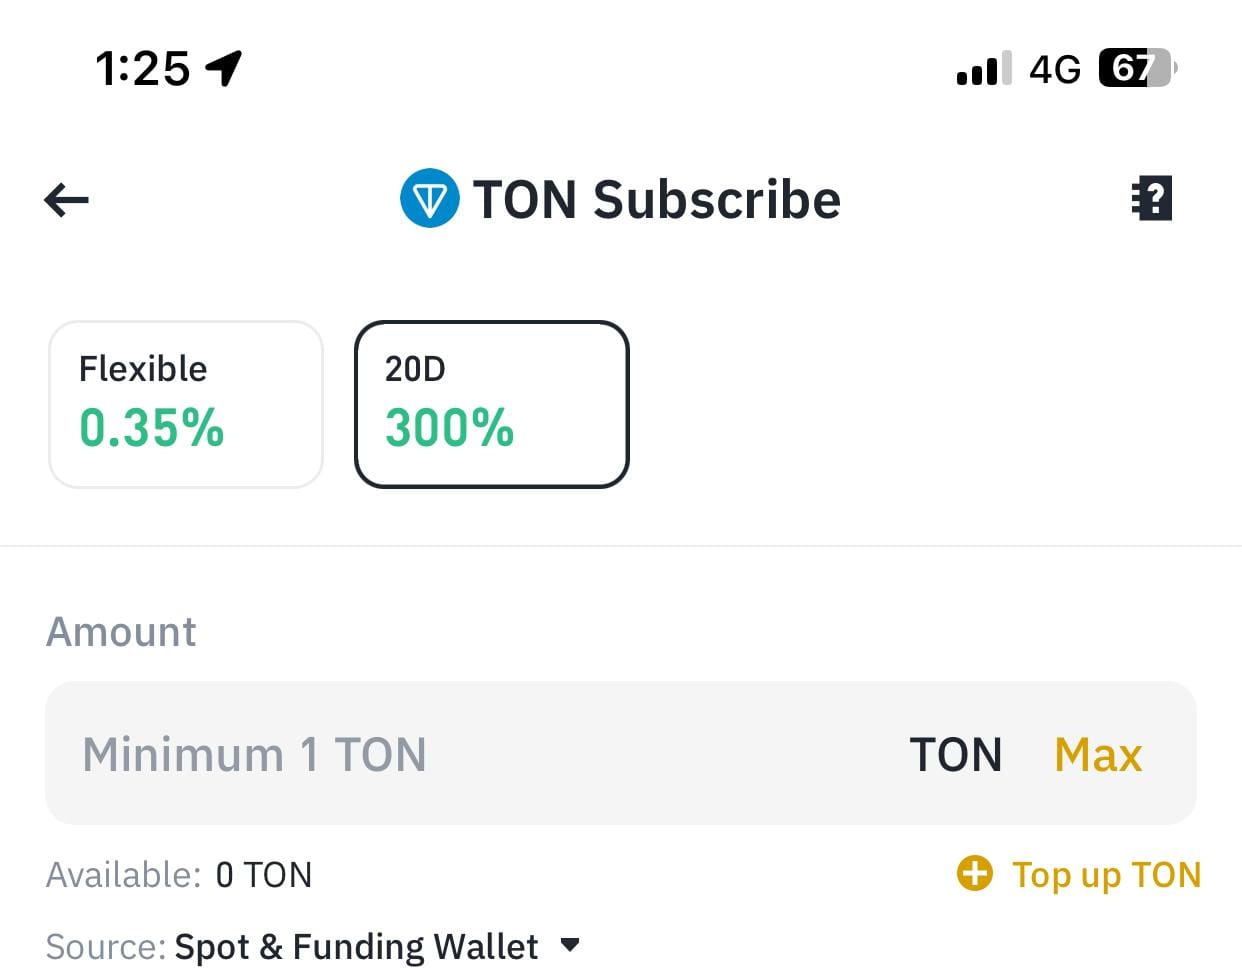Tap the 4G network indicator
1242x978 pixels.
click(x=1055, y=69)
